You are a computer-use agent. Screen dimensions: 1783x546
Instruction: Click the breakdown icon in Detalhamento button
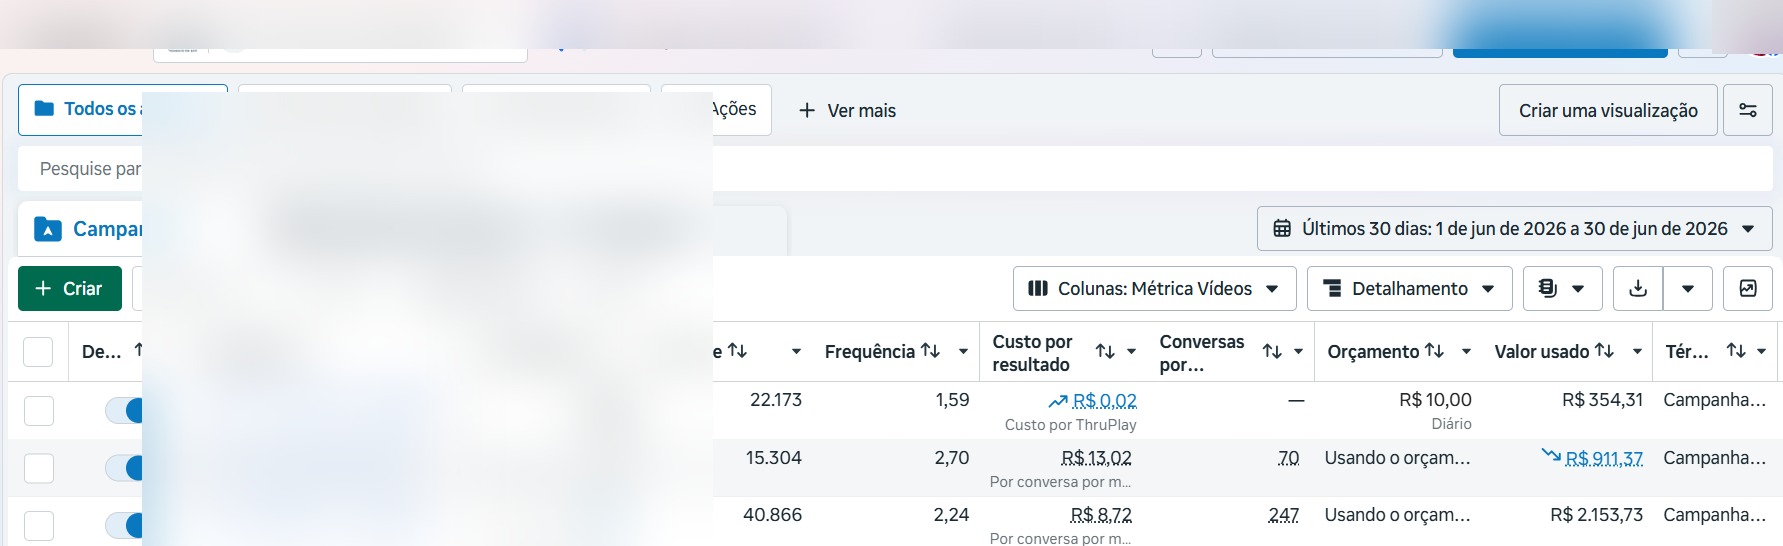(1332, 289)
